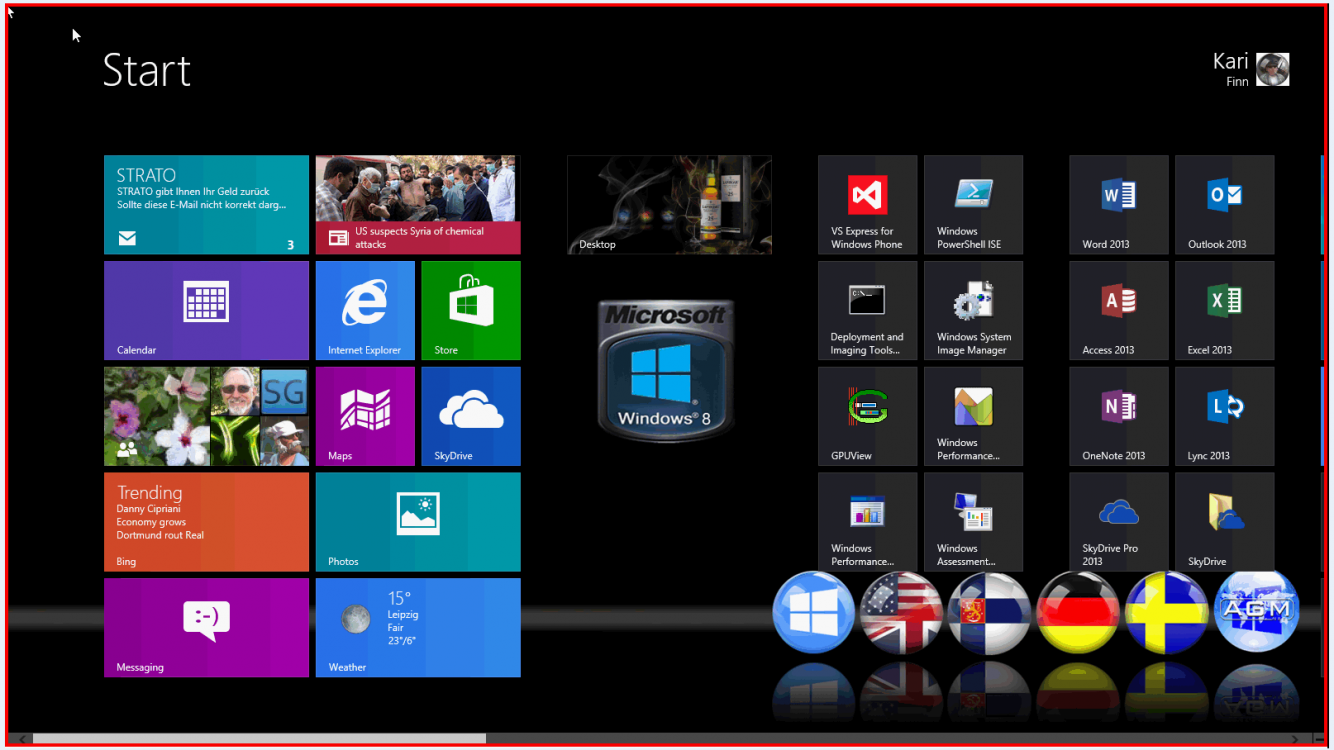The height and width of the screenshot is (750, 1334).
Task: Launch VS Express for Windows Phone
Action: (x=867, y=204)
